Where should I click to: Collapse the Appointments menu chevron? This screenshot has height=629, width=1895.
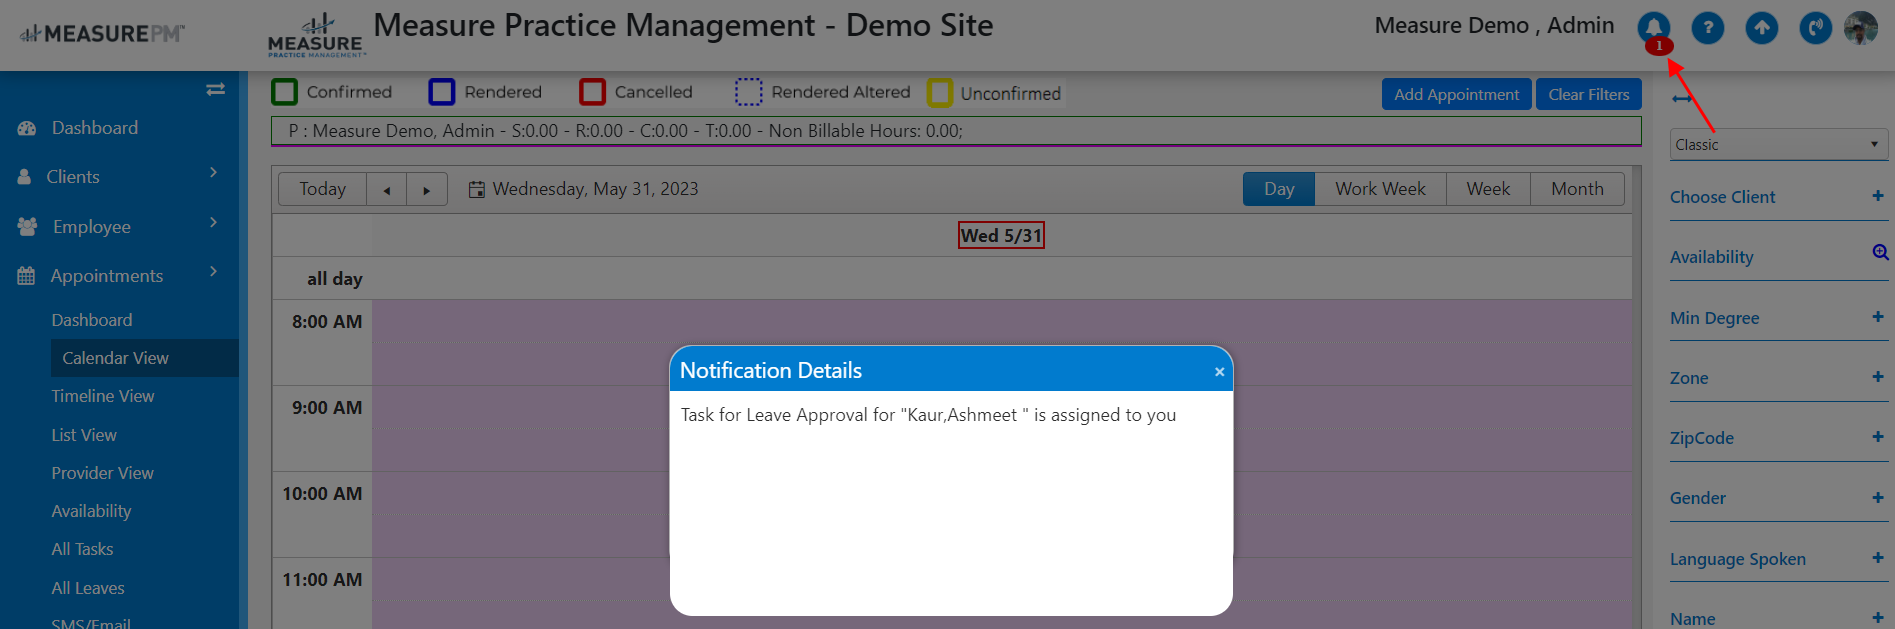point(213,272)
